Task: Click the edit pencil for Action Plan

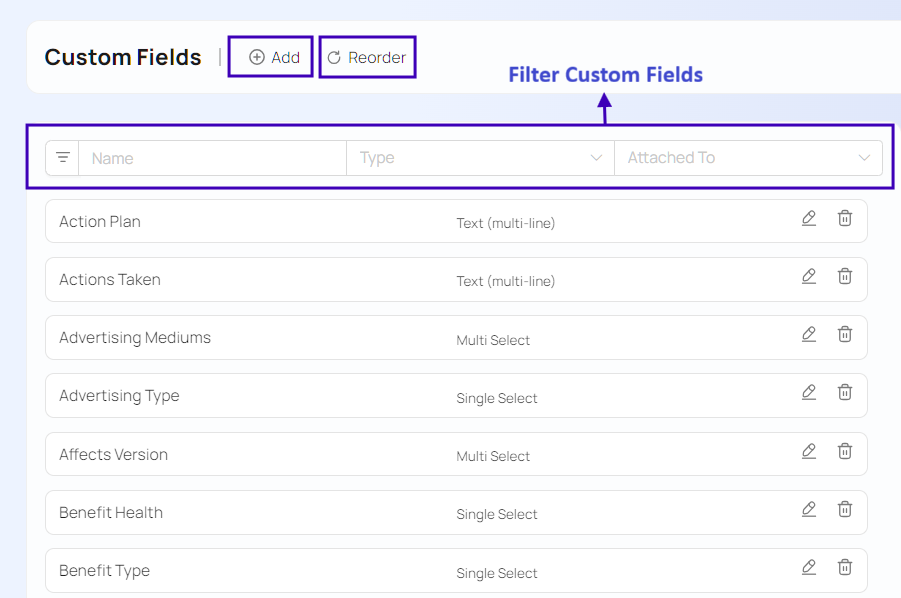Action: [809, 218]
